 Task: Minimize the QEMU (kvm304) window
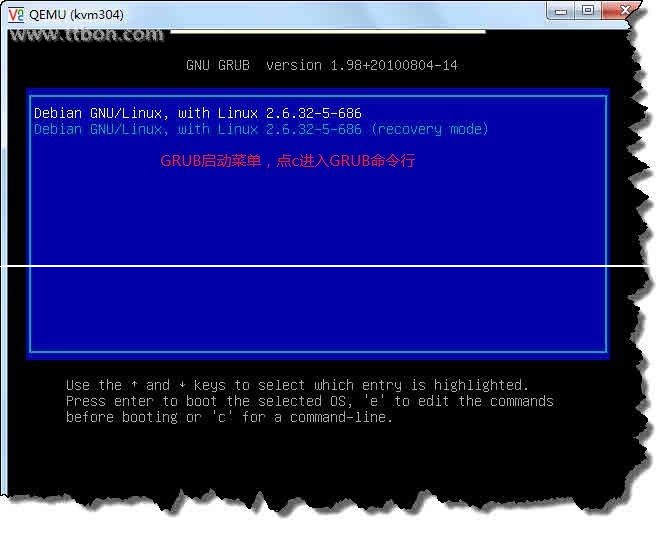561,11
